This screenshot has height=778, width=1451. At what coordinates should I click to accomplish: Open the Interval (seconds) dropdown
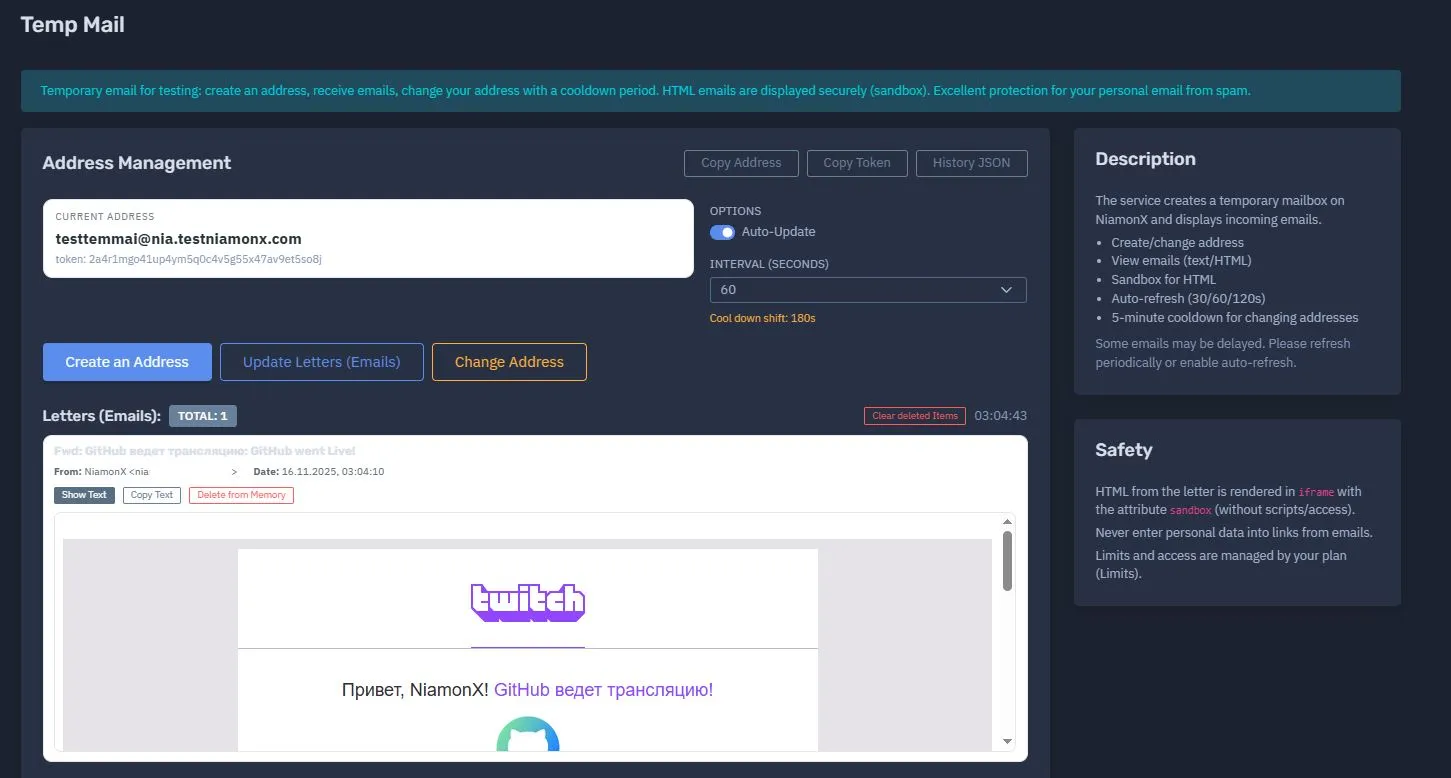click(867, 290)
